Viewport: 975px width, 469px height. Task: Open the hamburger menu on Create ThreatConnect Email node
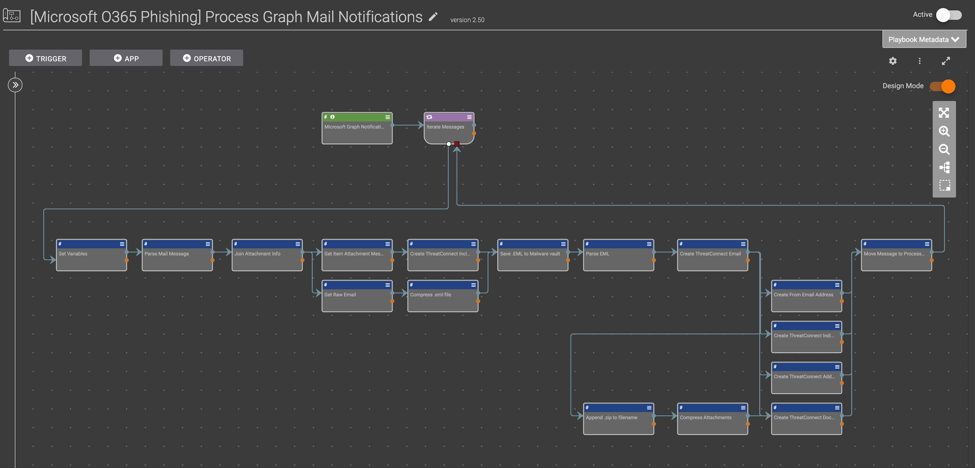pos(742,244)
